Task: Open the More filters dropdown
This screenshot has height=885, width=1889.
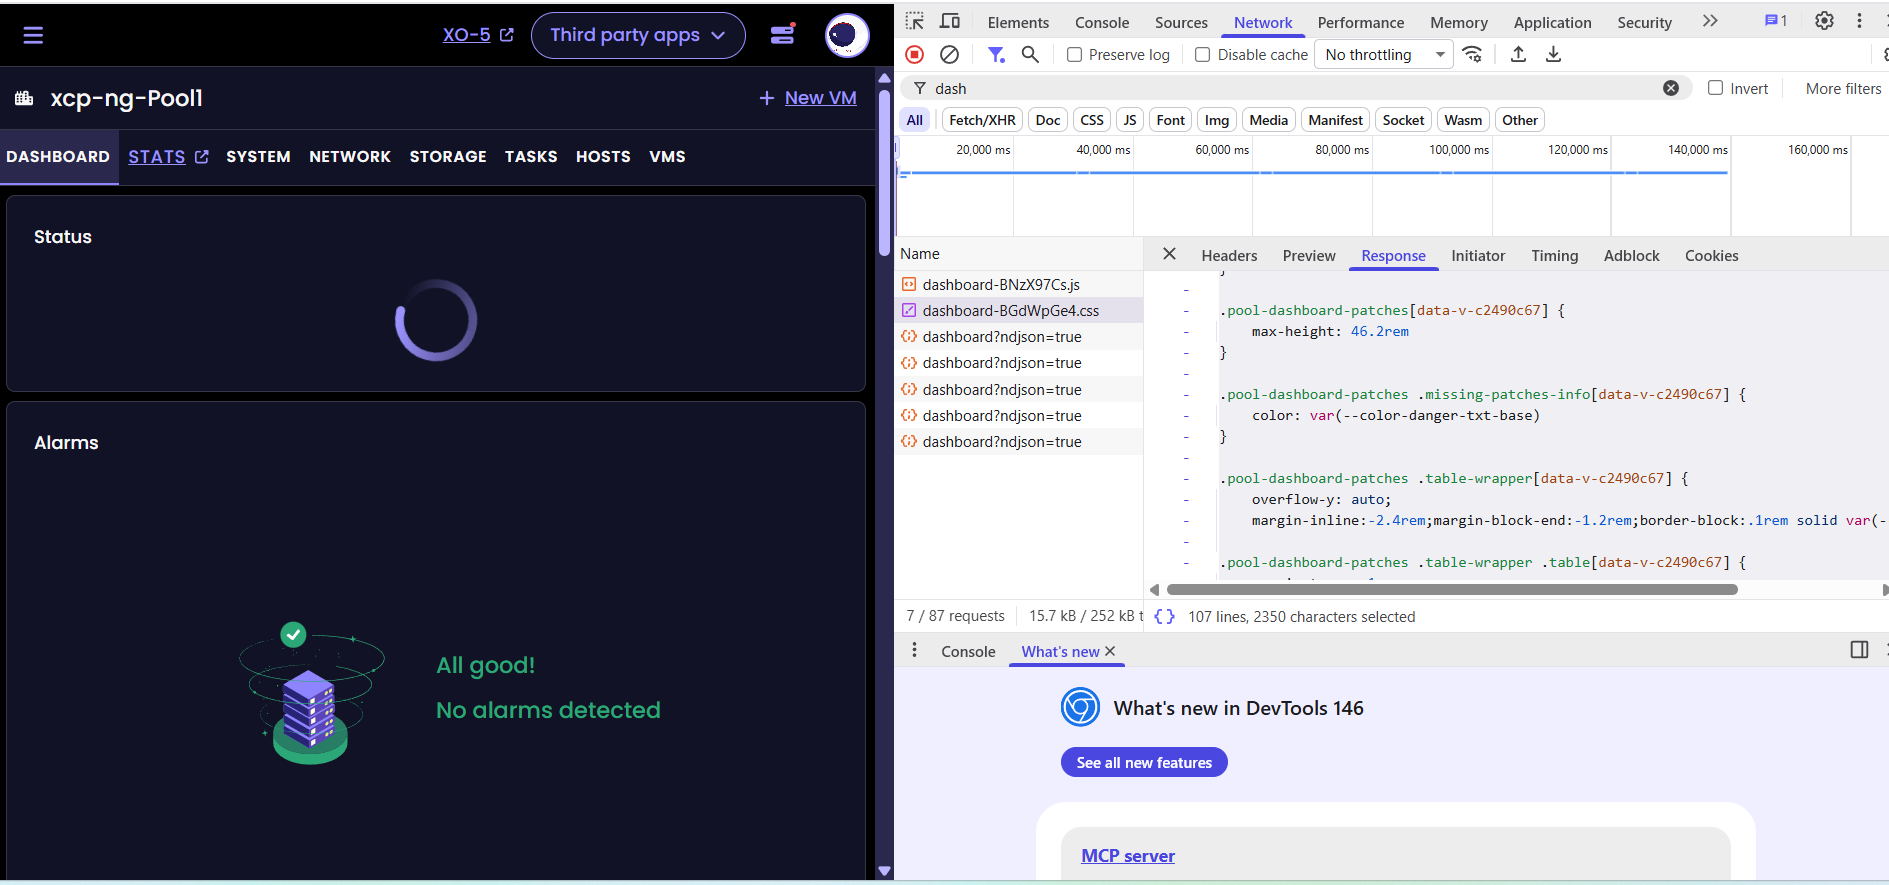Action: [x=1843, y=89]
